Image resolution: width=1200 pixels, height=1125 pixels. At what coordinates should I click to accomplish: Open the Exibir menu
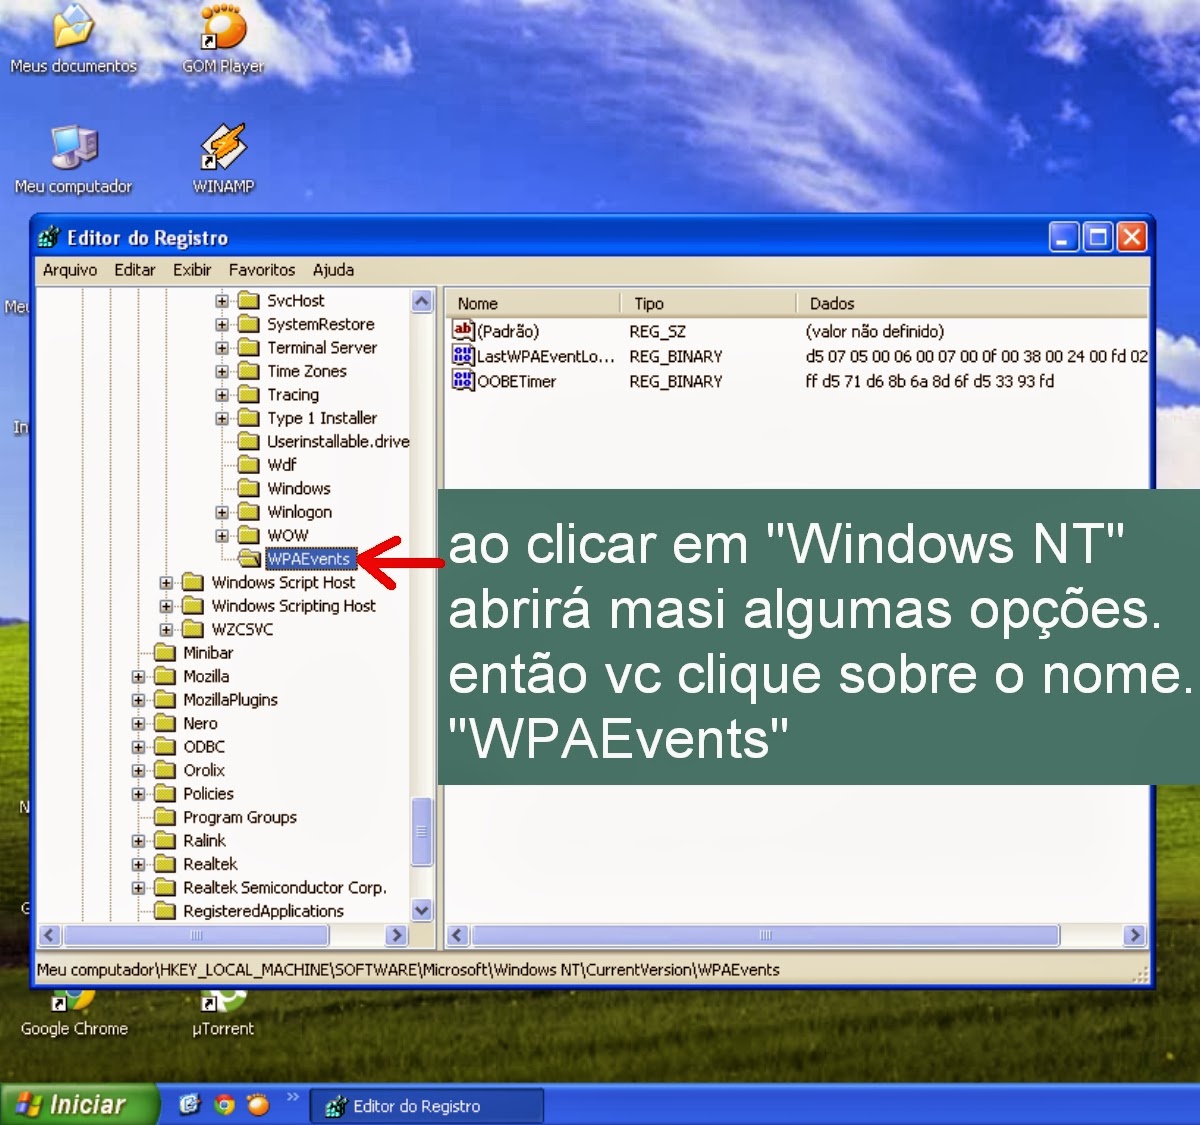[x=192, y=270]
